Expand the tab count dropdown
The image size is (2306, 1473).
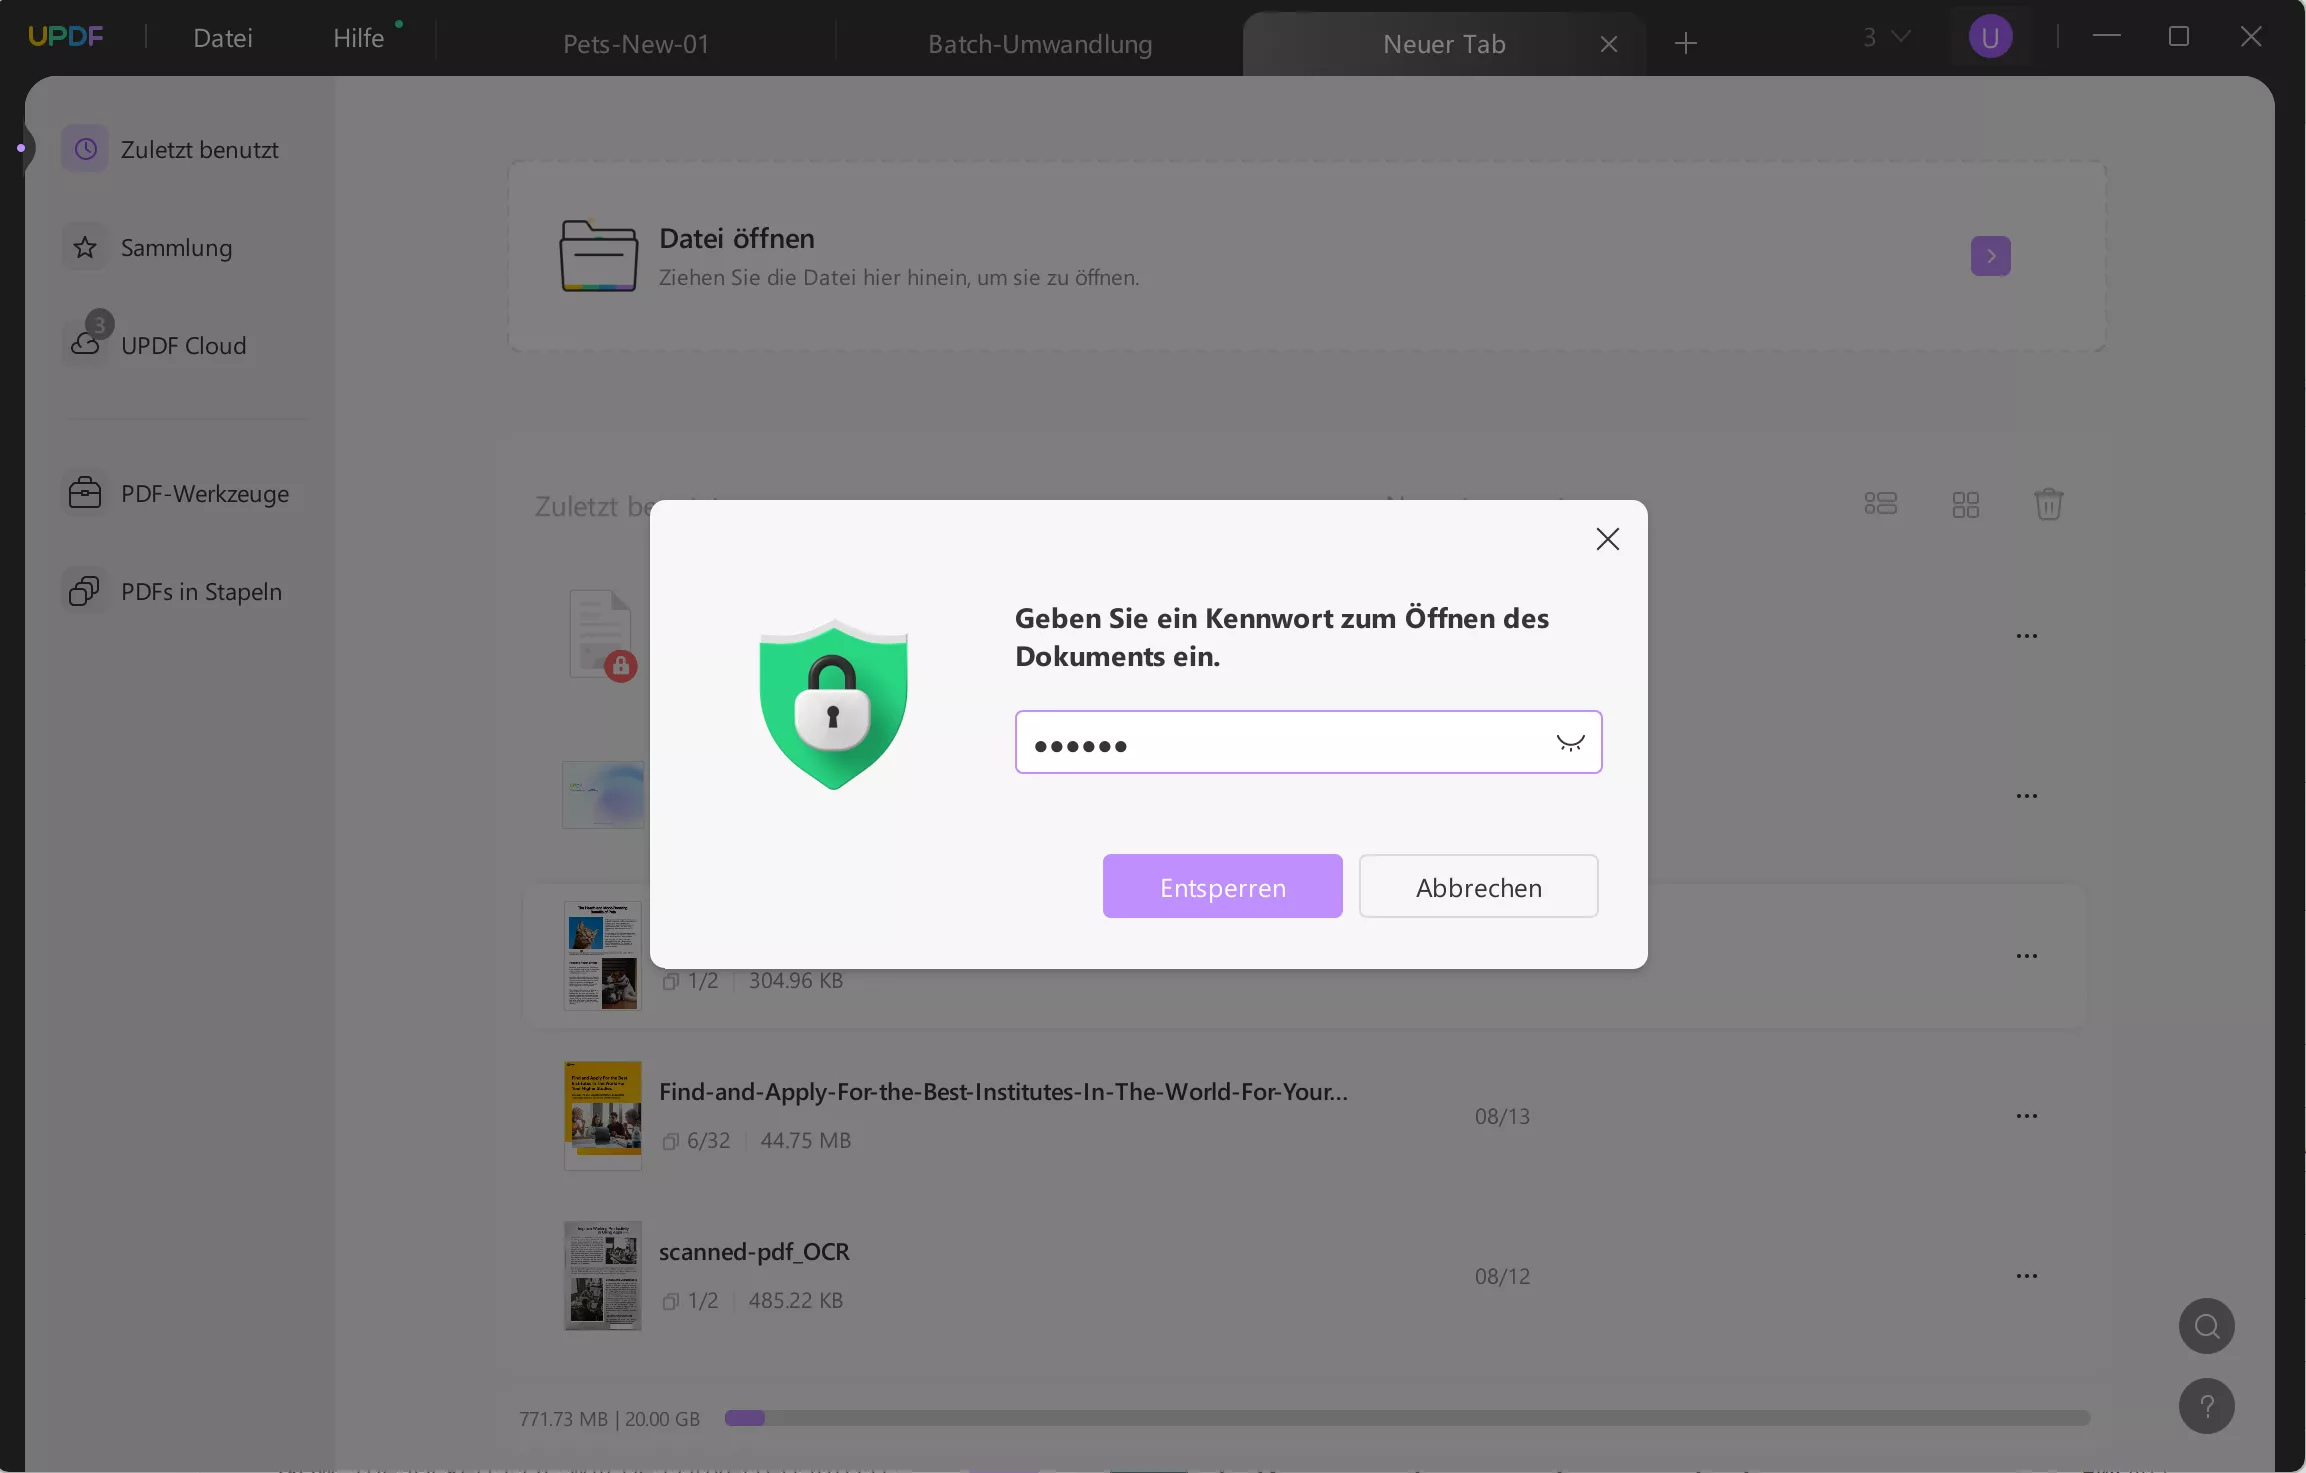[x=1886, y=37]
